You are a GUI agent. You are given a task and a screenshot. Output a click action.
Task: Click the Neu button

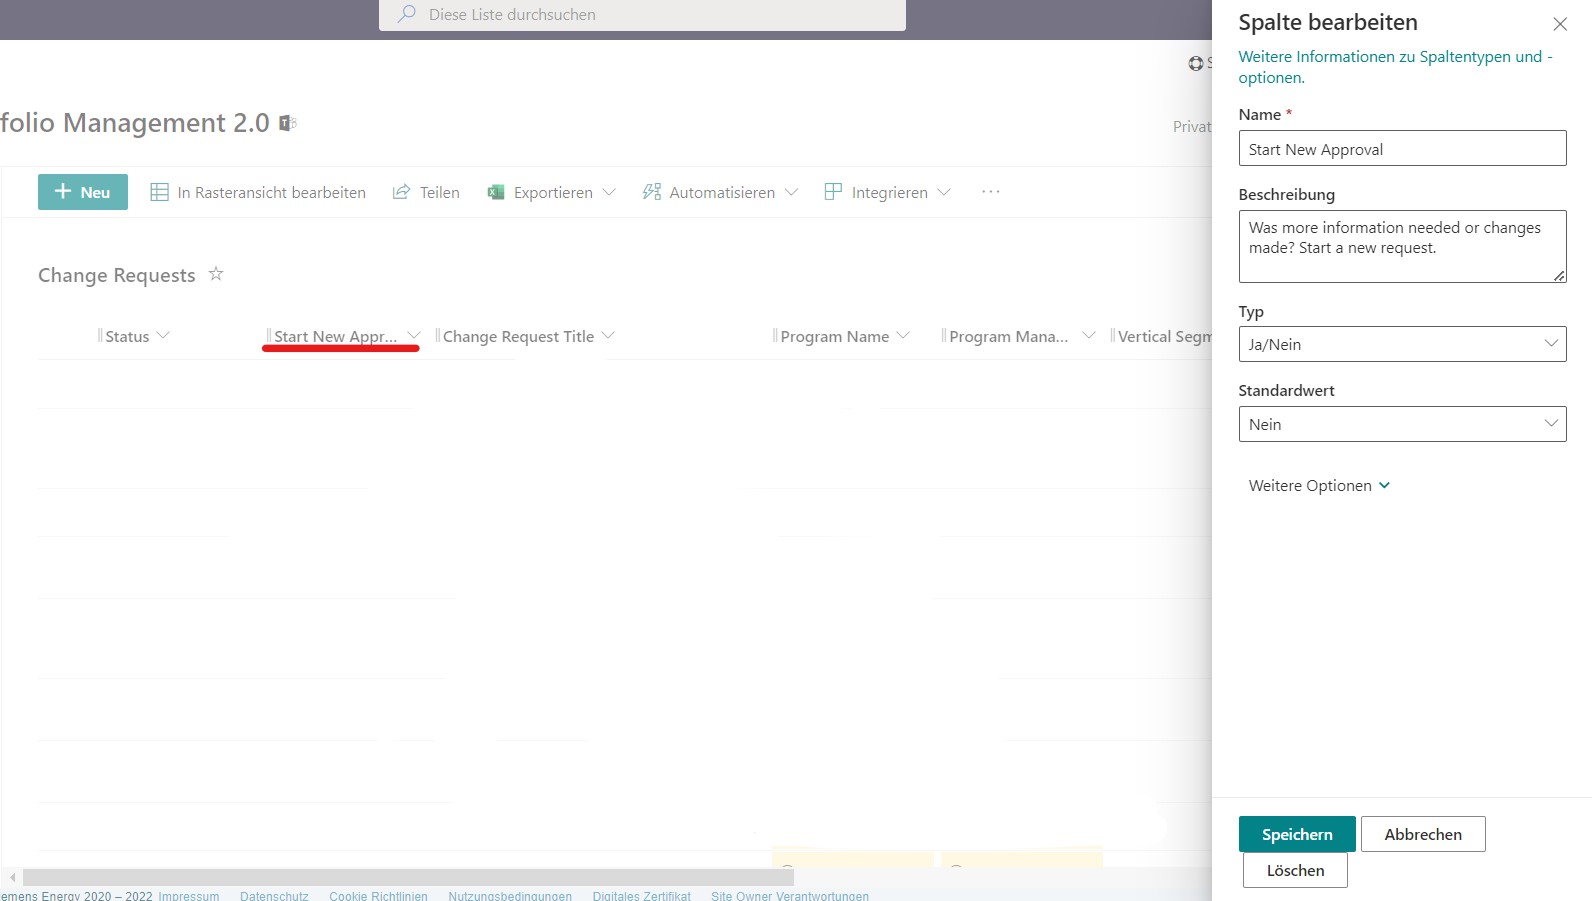(83, 192)
